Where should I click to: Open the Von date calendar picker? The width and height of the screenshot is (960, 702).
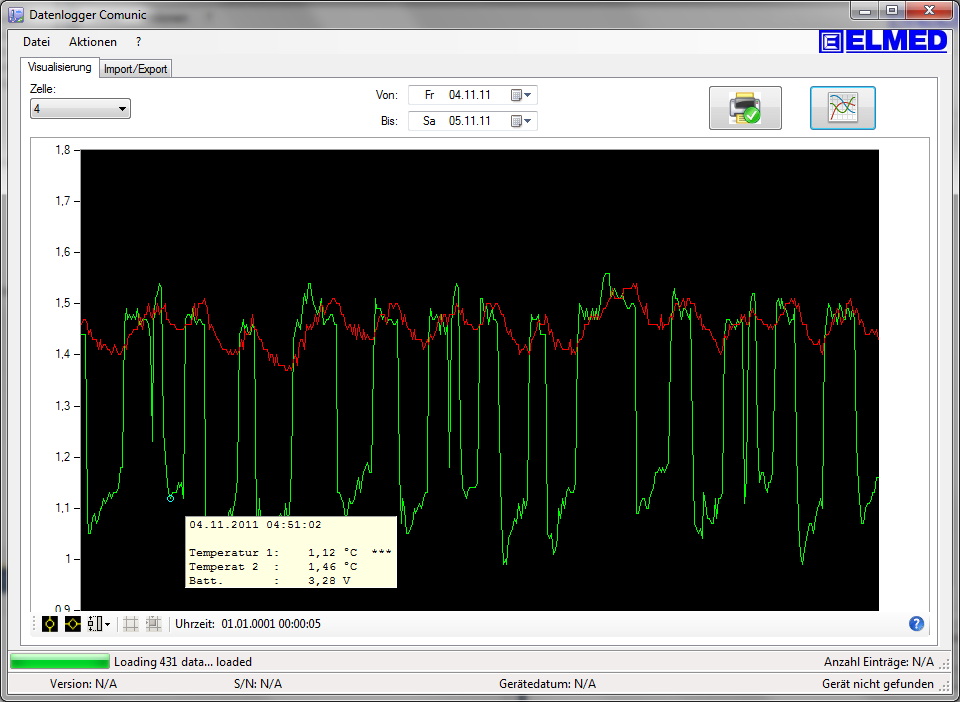(523, 95)
